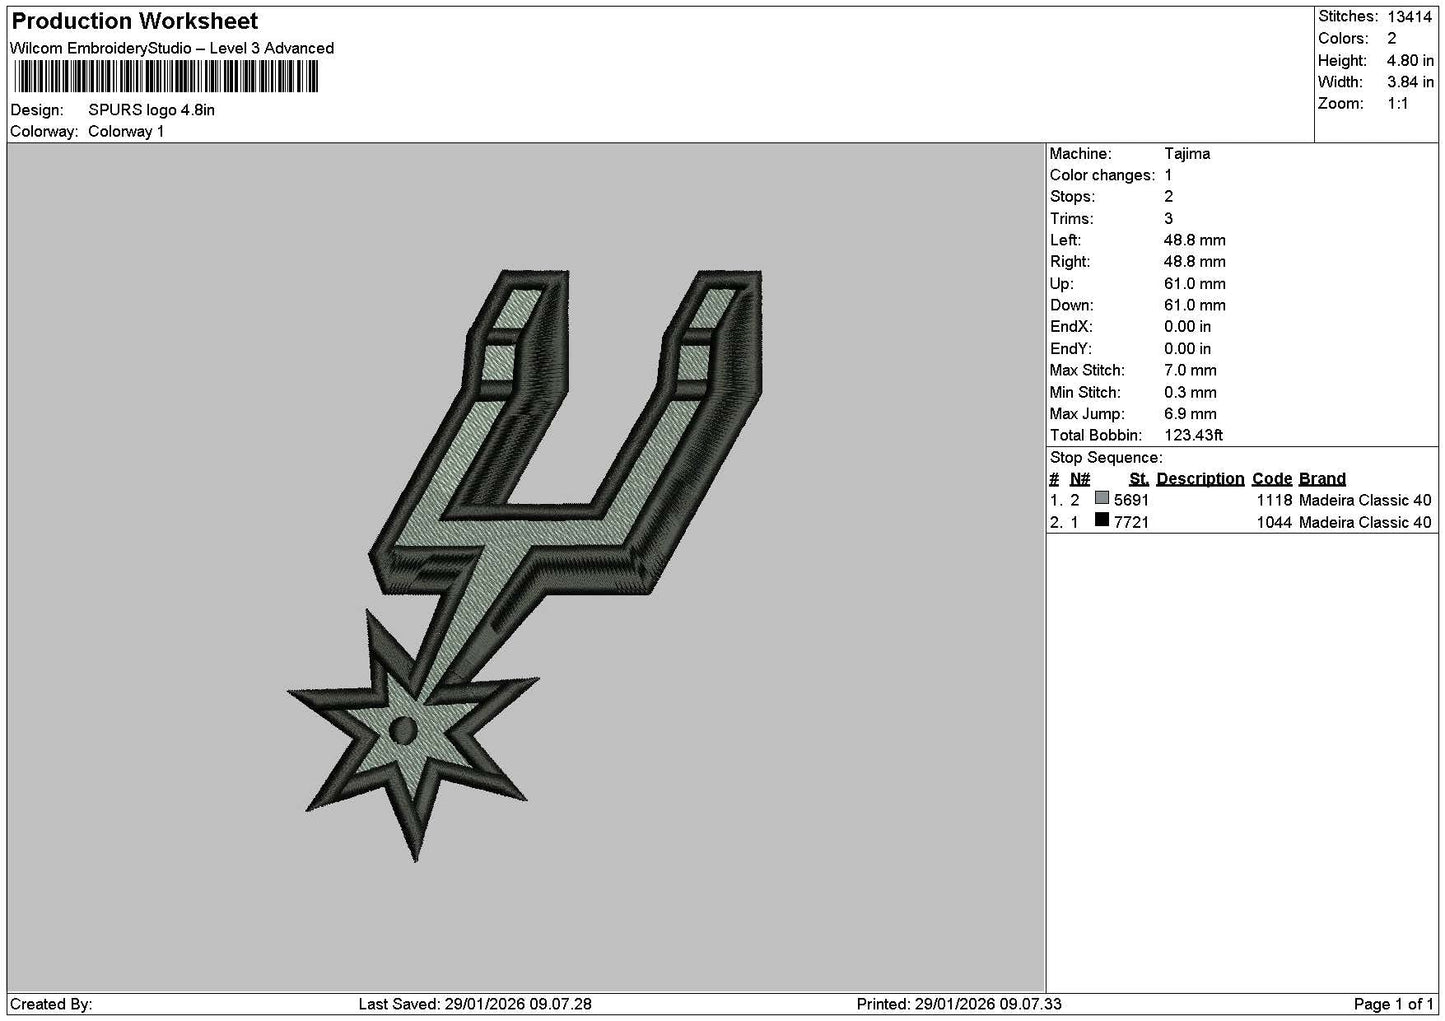This screenshot has height=1021, width=1445.
Task: Click the Left value 48.8 mm
Action: 1195,240
